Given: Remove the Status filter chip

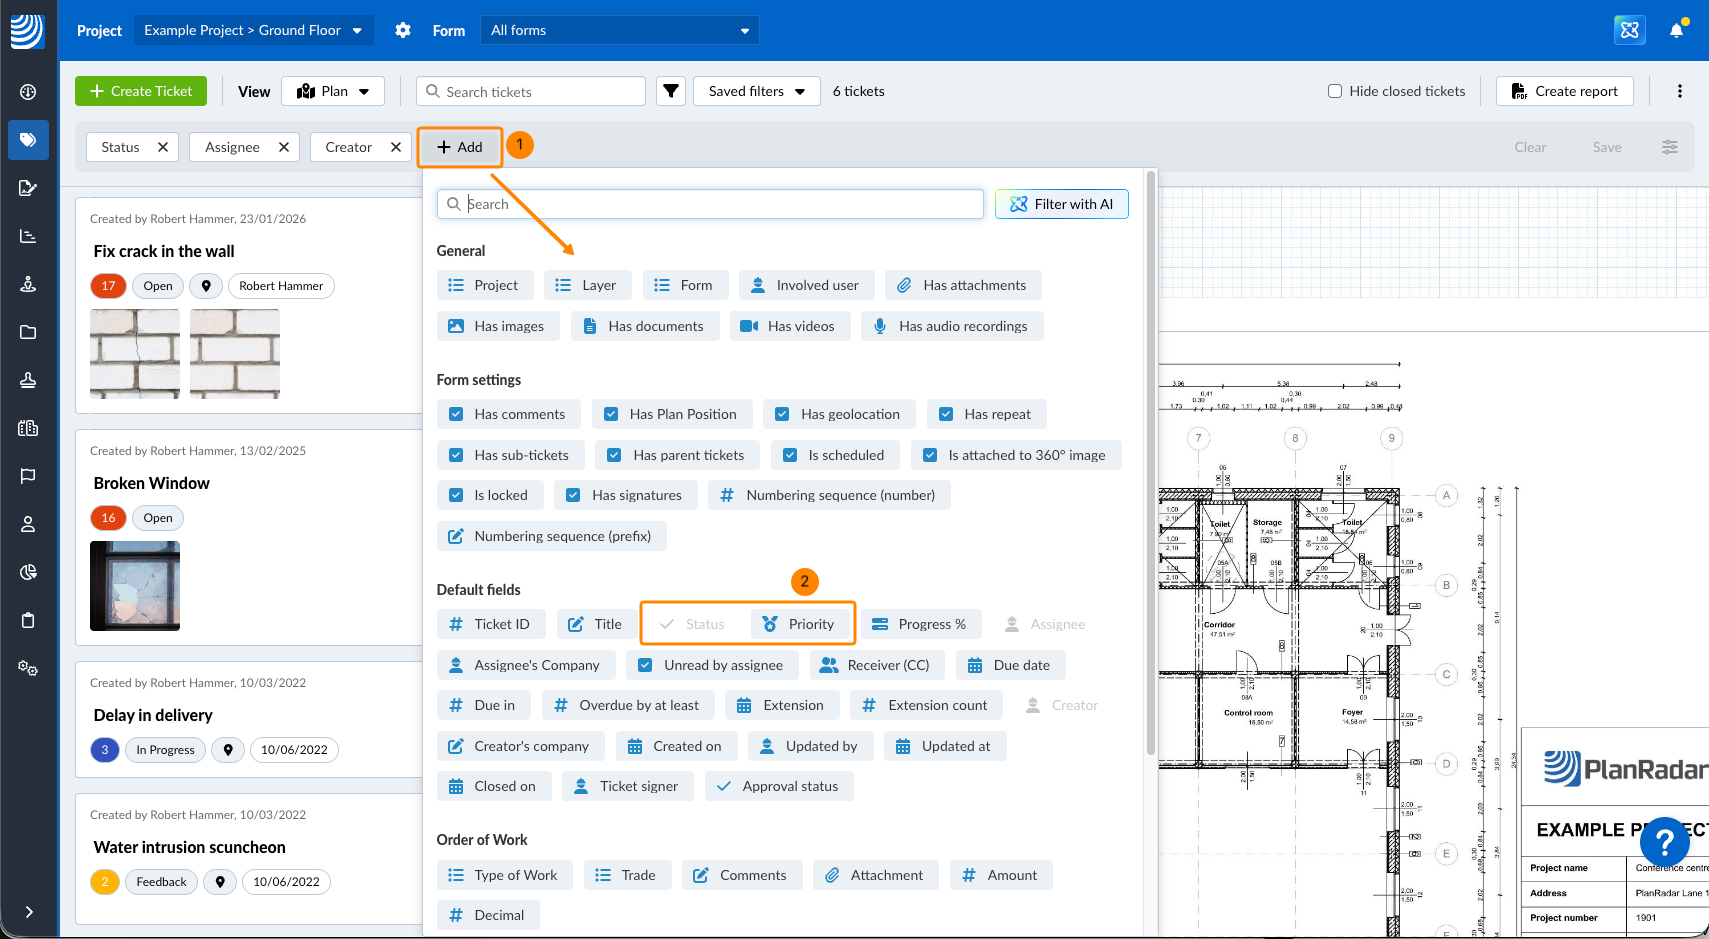Looking at the screenshot, I should [163, 147].
